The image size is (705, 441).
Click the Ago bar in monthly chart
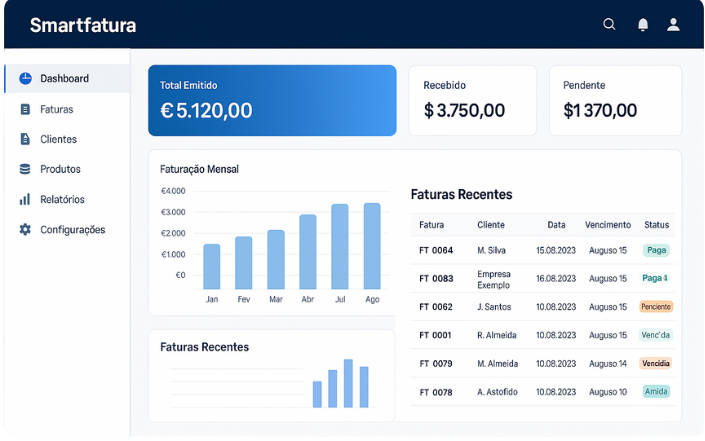(372, 246)
